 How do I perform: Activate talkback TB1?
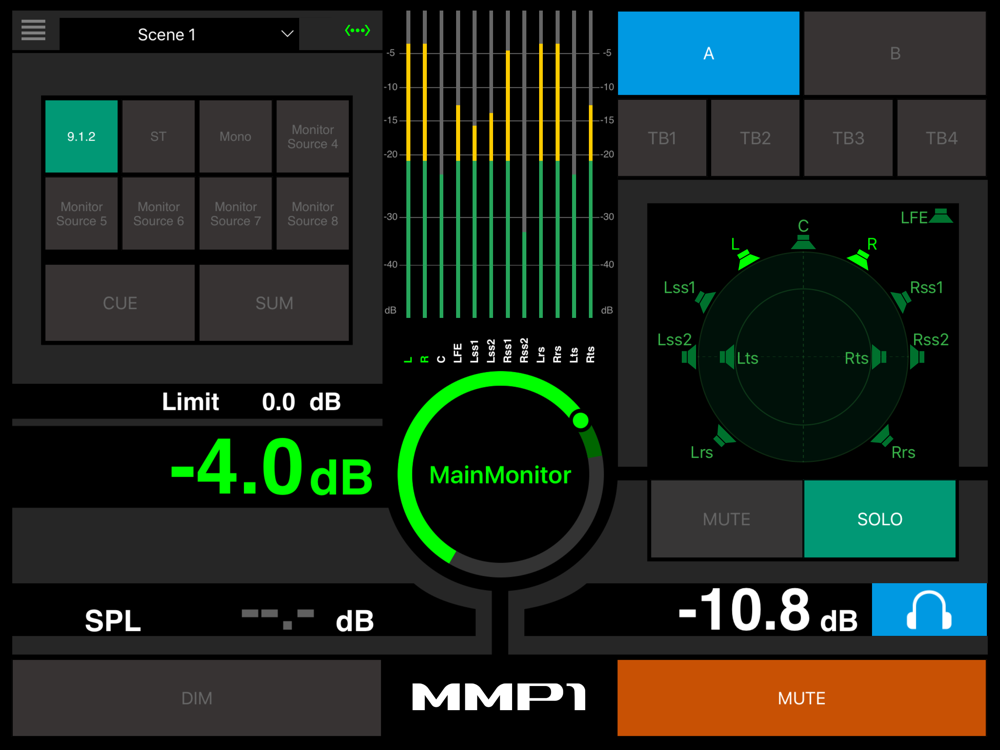pos(662,138)
